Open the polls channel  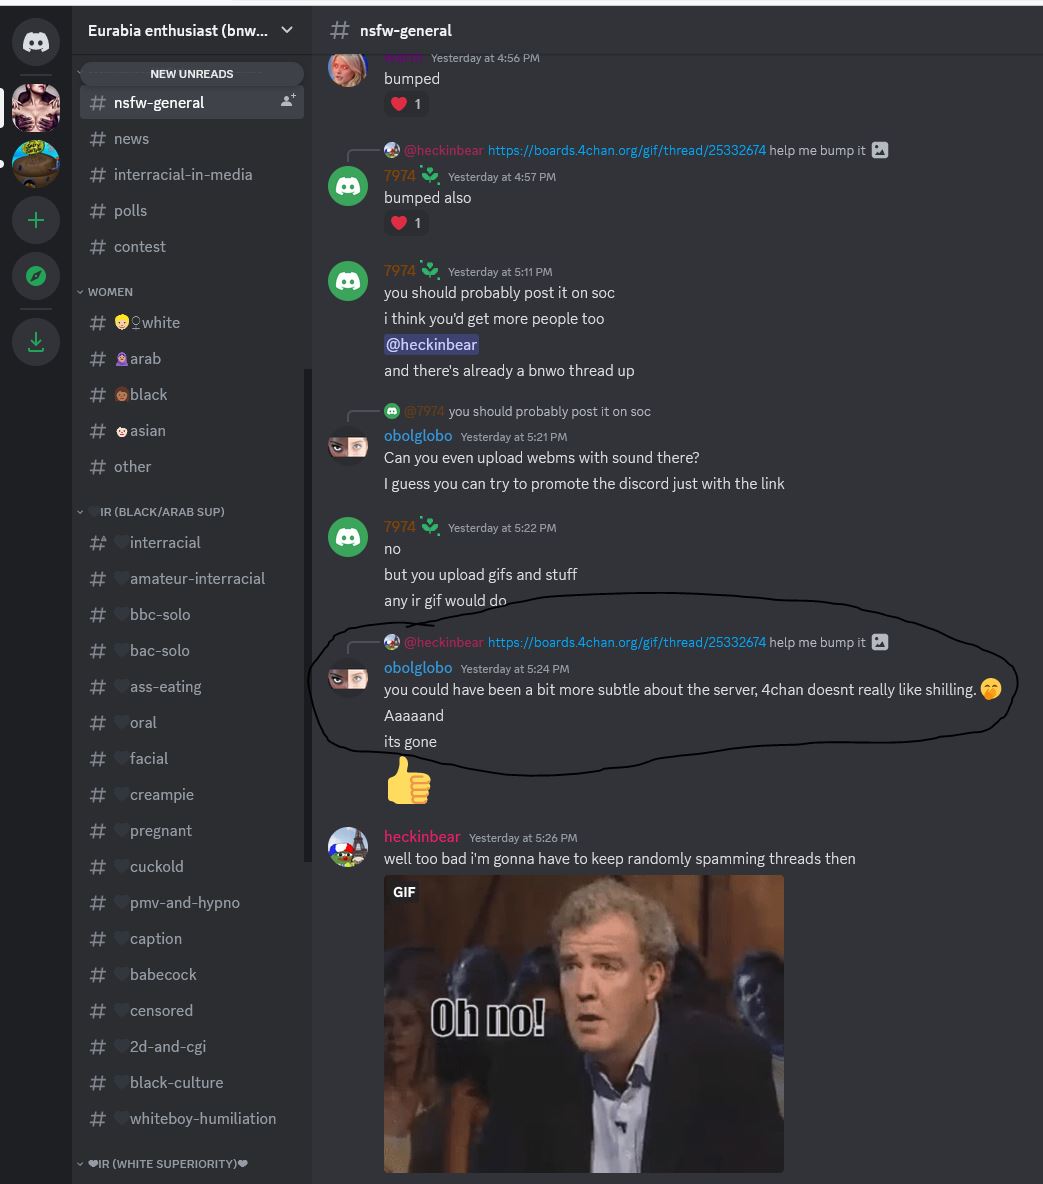tap(192, 211)
